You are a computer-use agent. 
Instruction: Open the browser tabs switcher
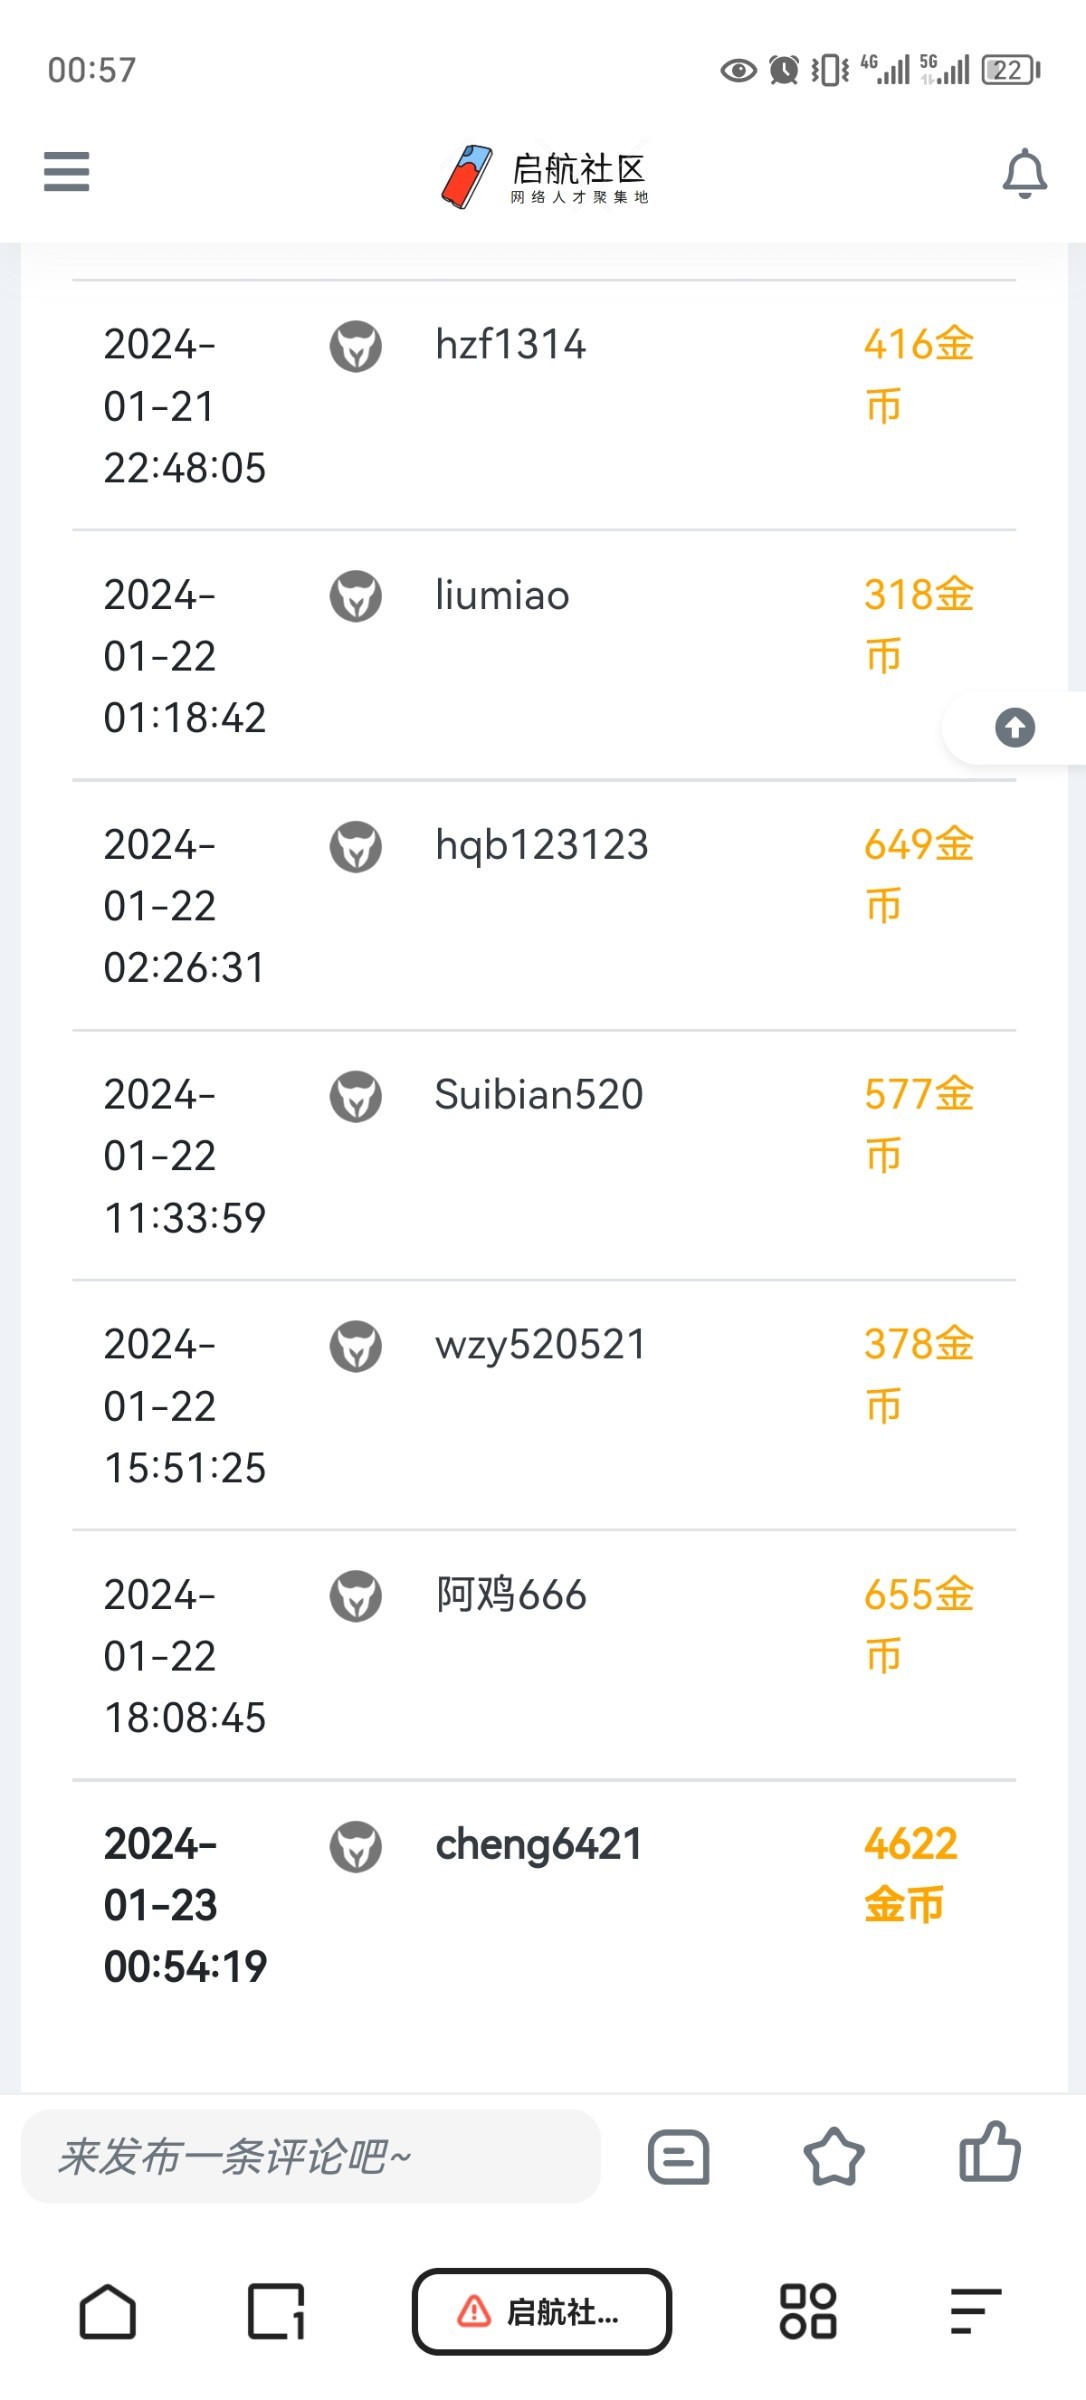[x=276, y=2312]
